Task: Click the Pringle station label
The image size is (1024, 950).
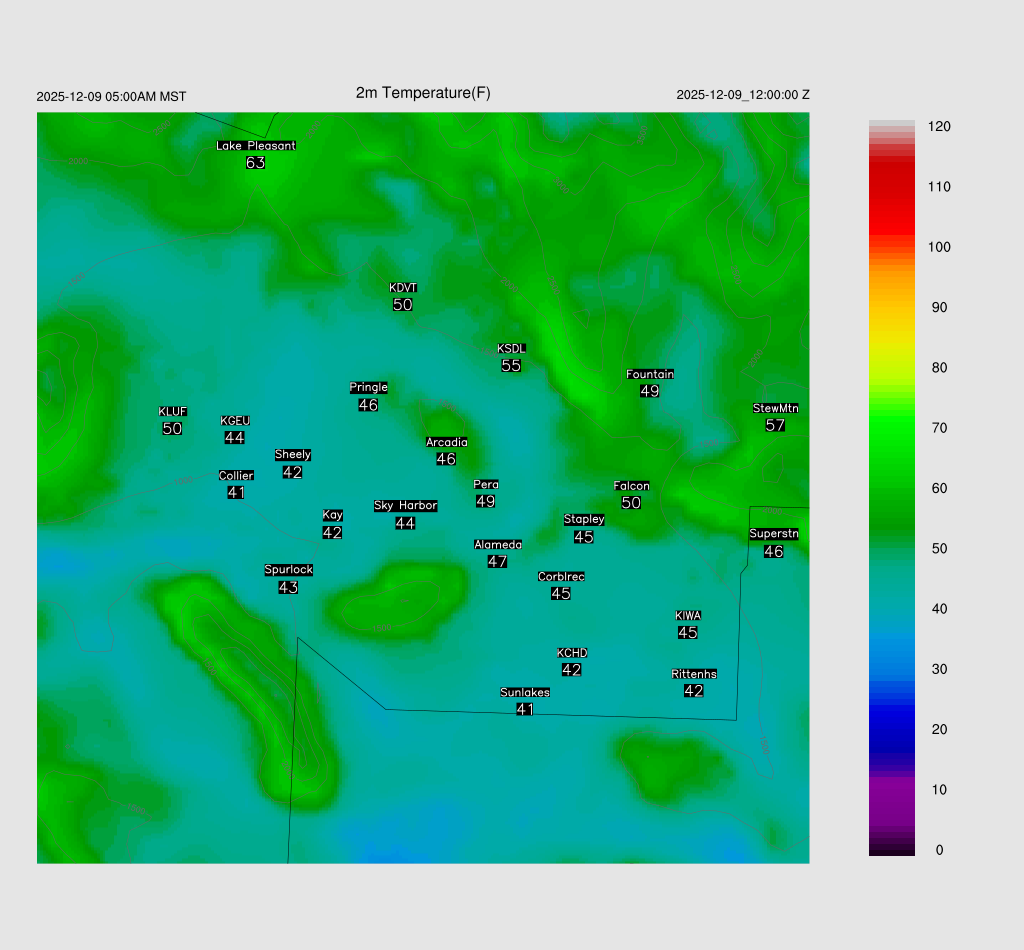Action: click(x=368, y=387)
